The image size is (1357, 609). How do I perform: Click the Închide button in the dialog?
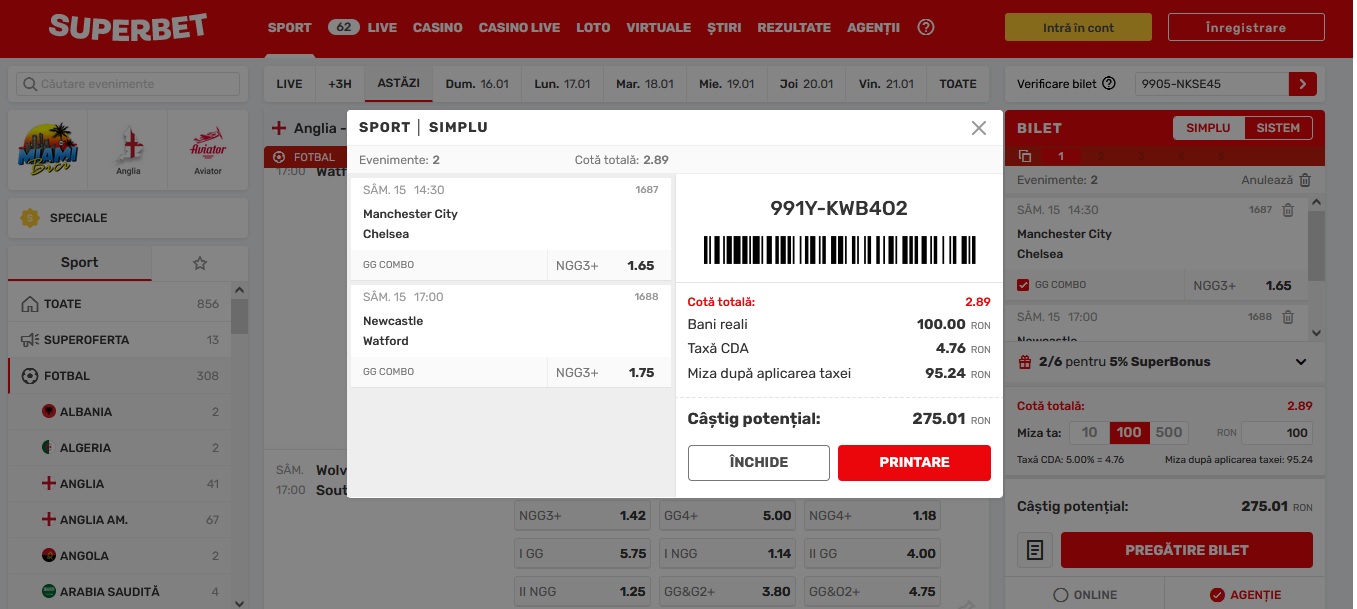coord(759,463)
